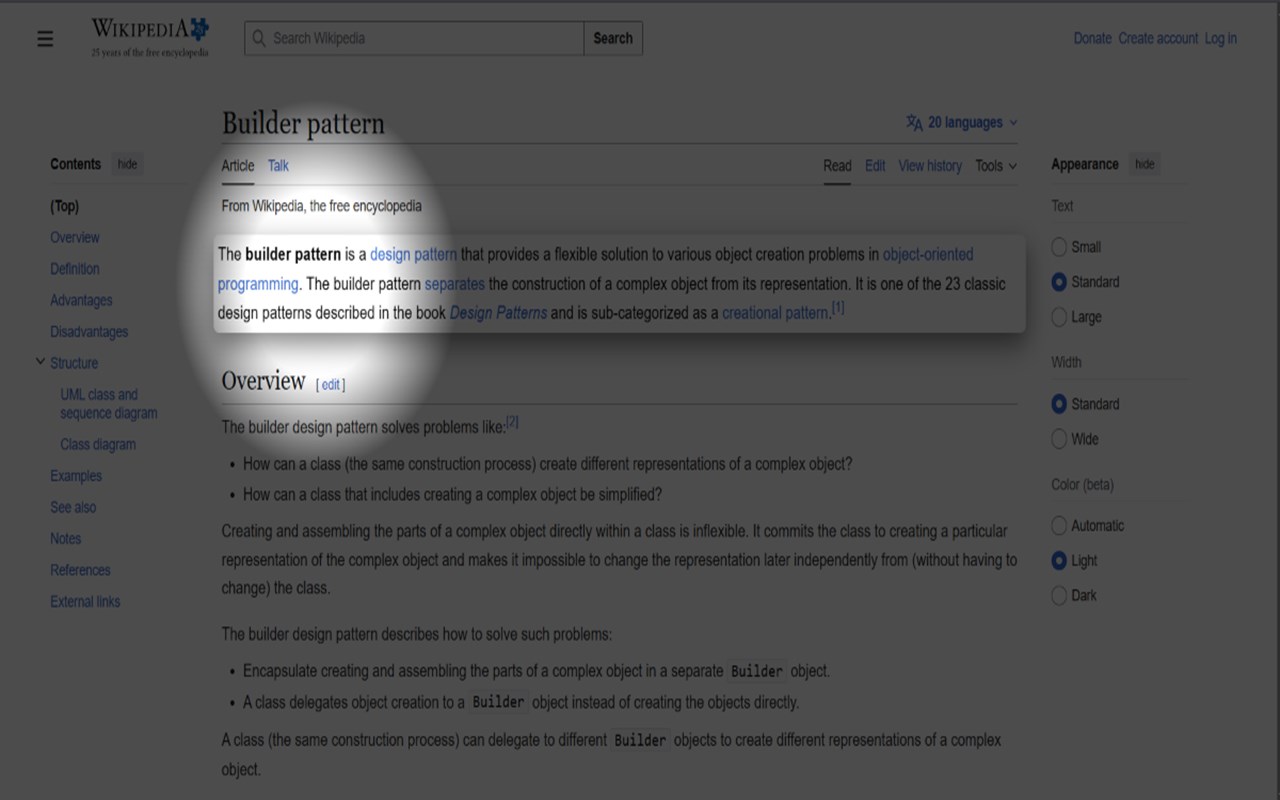Open the Read tab
Screen dimensions: 1280x800
837,166
